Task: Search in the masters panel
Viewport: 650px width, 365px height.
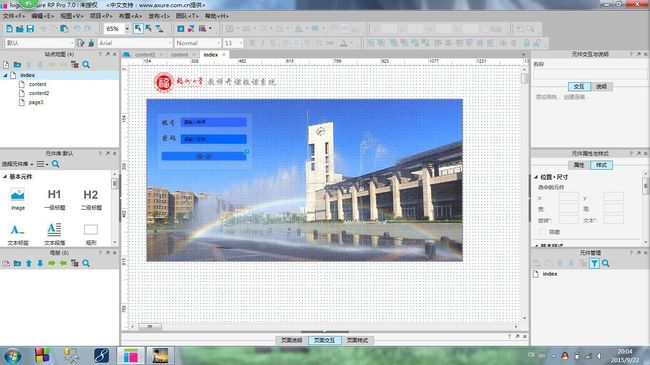Action: pos(86,263)
